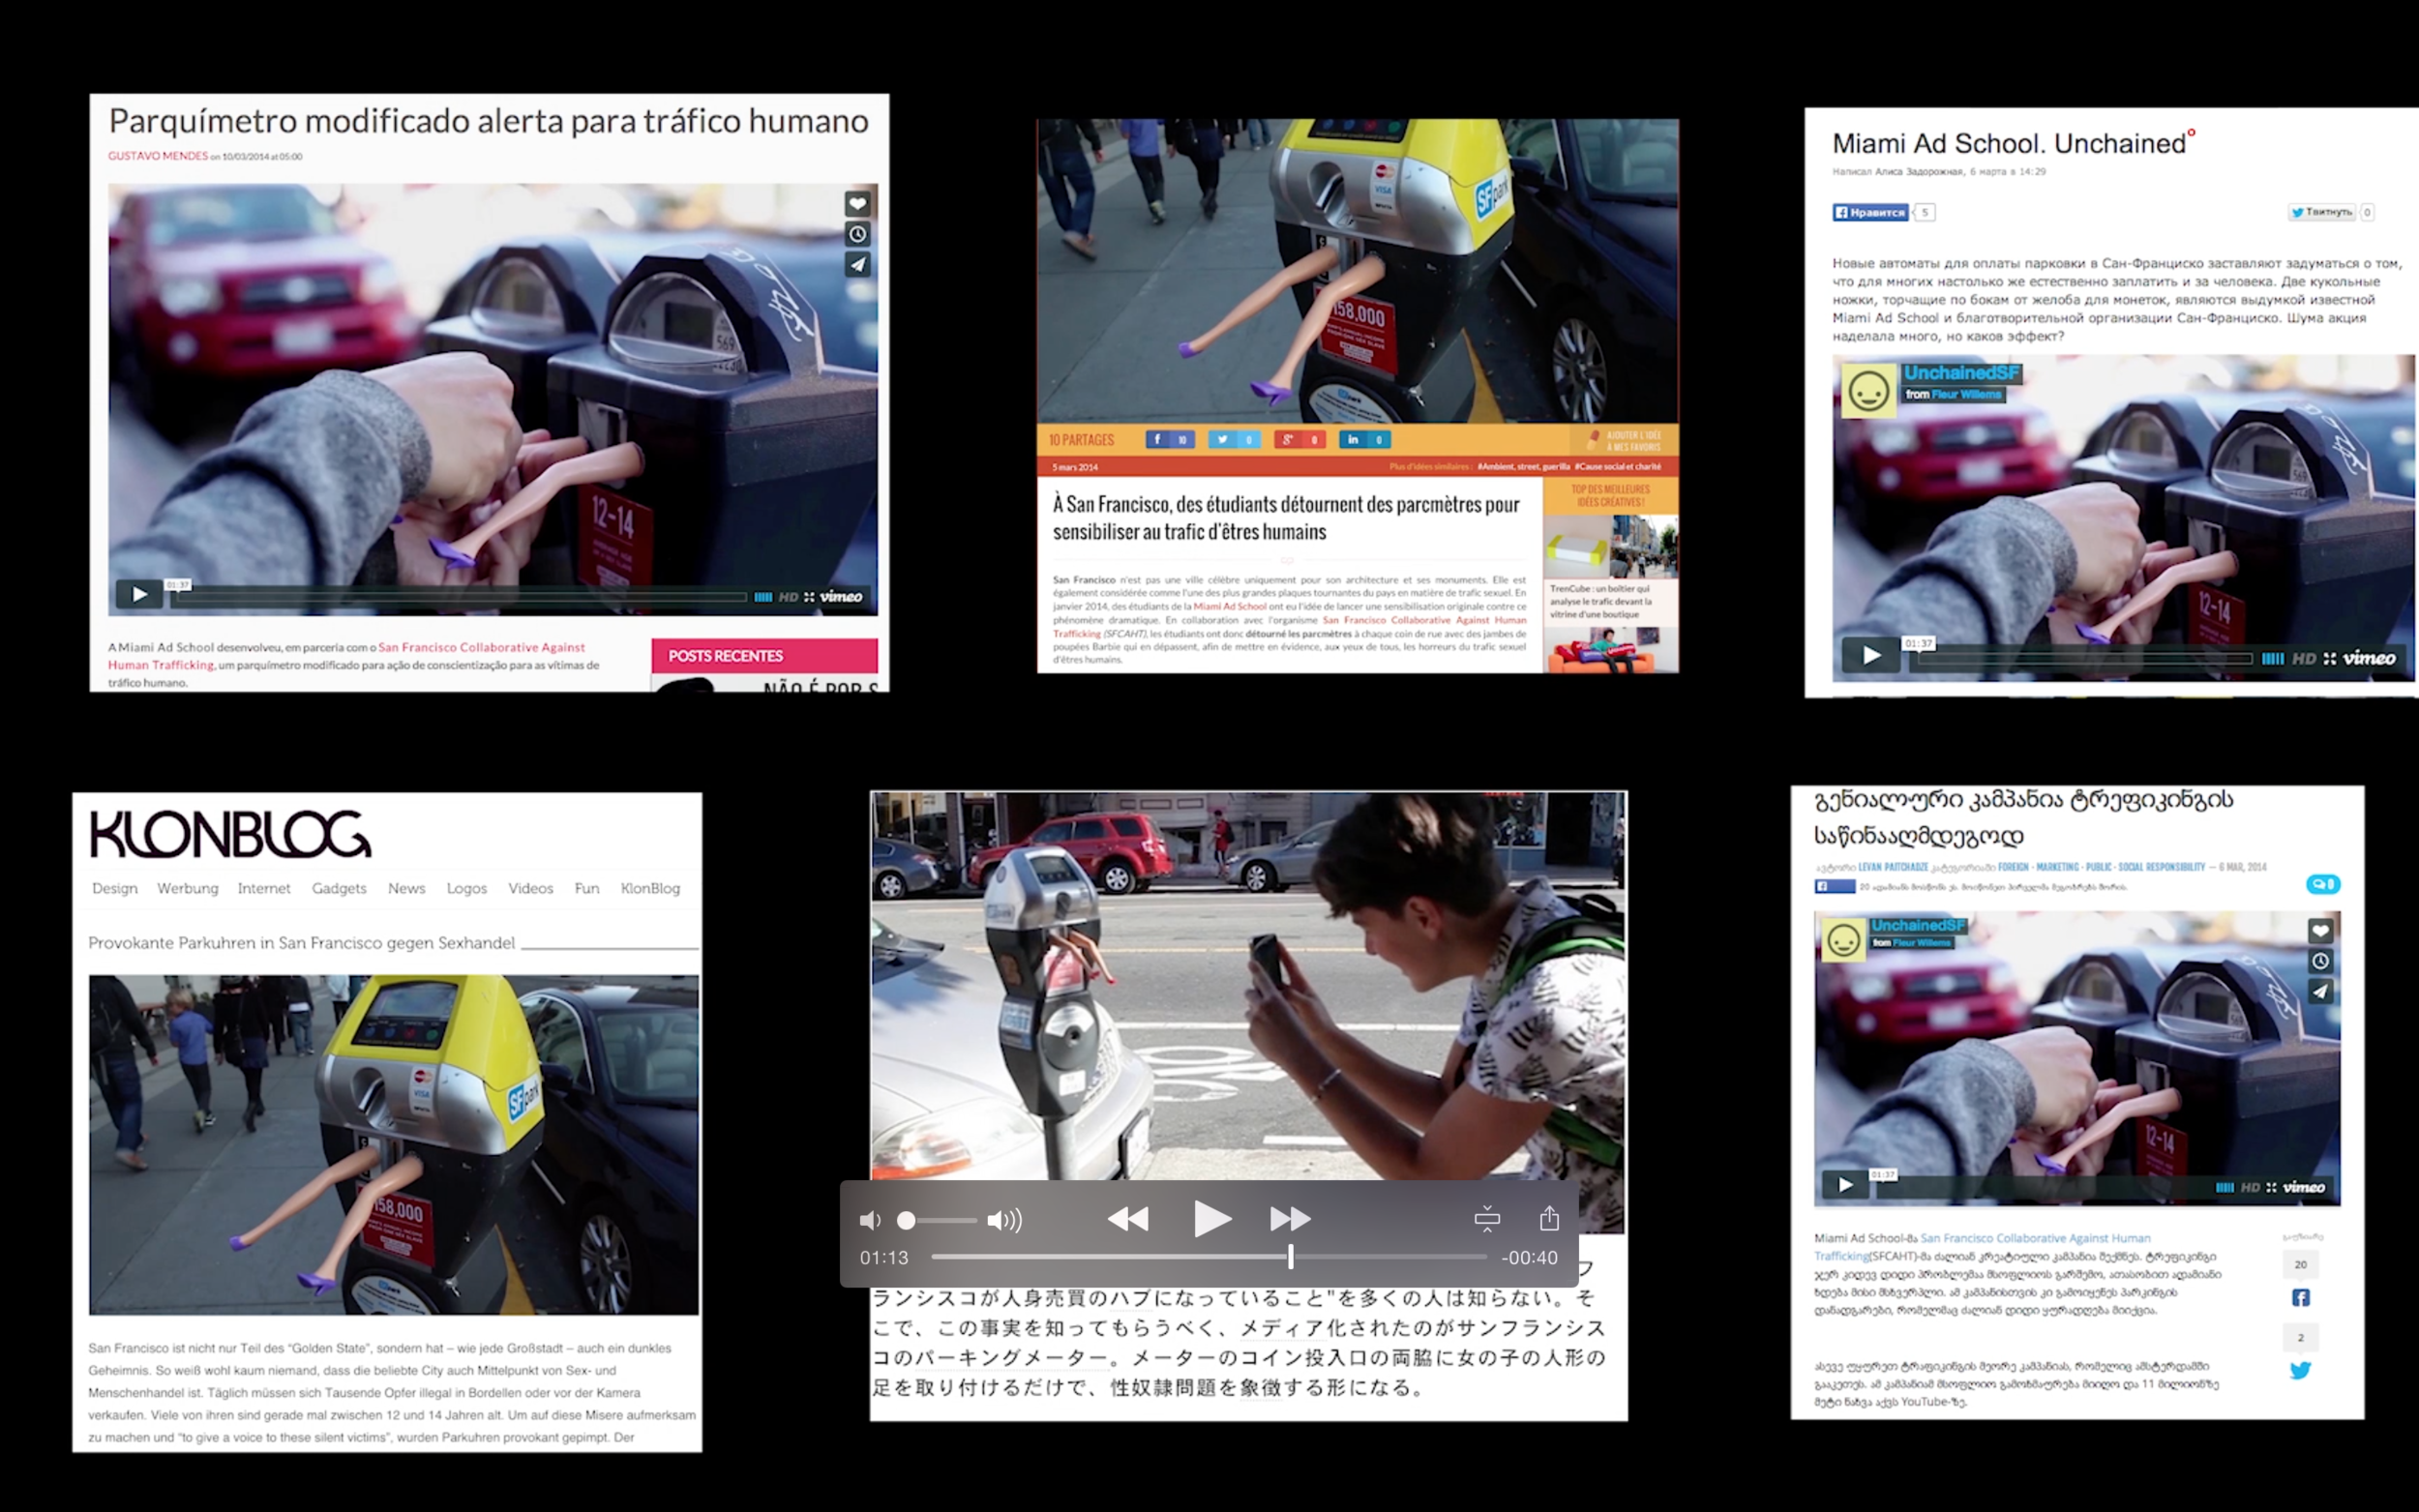Enter fullscreen on the Portuguese page video

point(809,597)
